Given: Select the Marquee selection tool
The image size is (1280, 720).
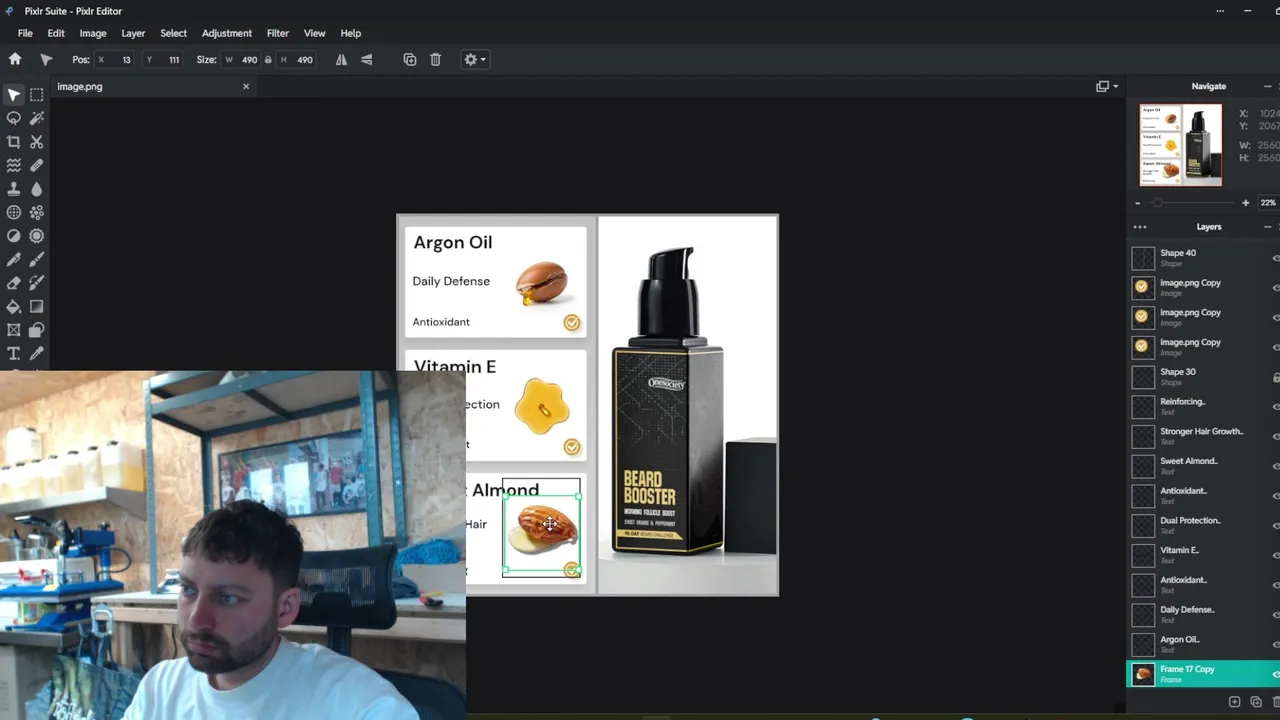Looking at the screenshot, I should click(x=37, y=95).
